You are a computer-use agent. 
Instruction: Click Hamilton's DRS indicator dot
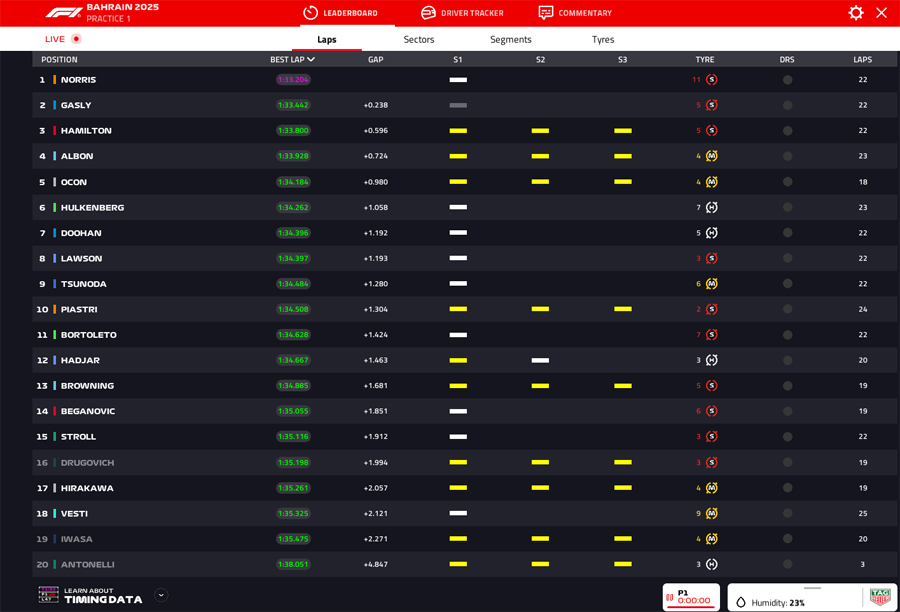pos(787,131)
